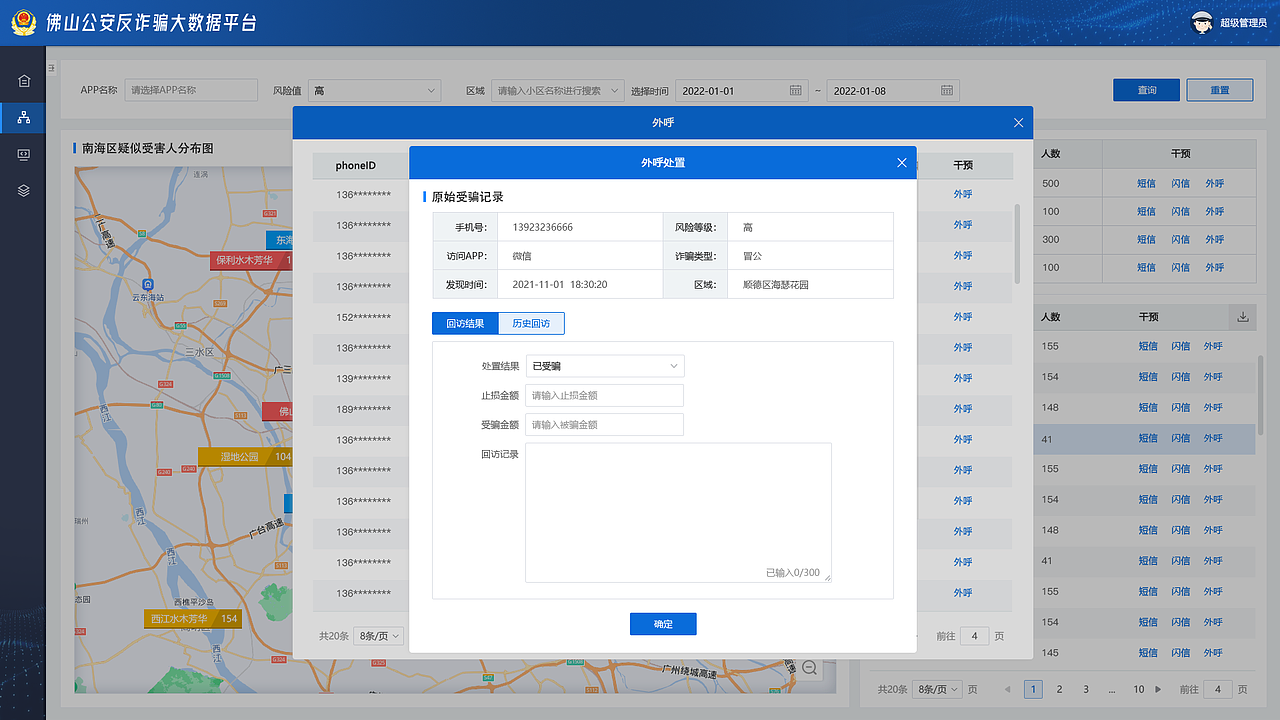Click 闪信 in the 145 people row

1181,653
